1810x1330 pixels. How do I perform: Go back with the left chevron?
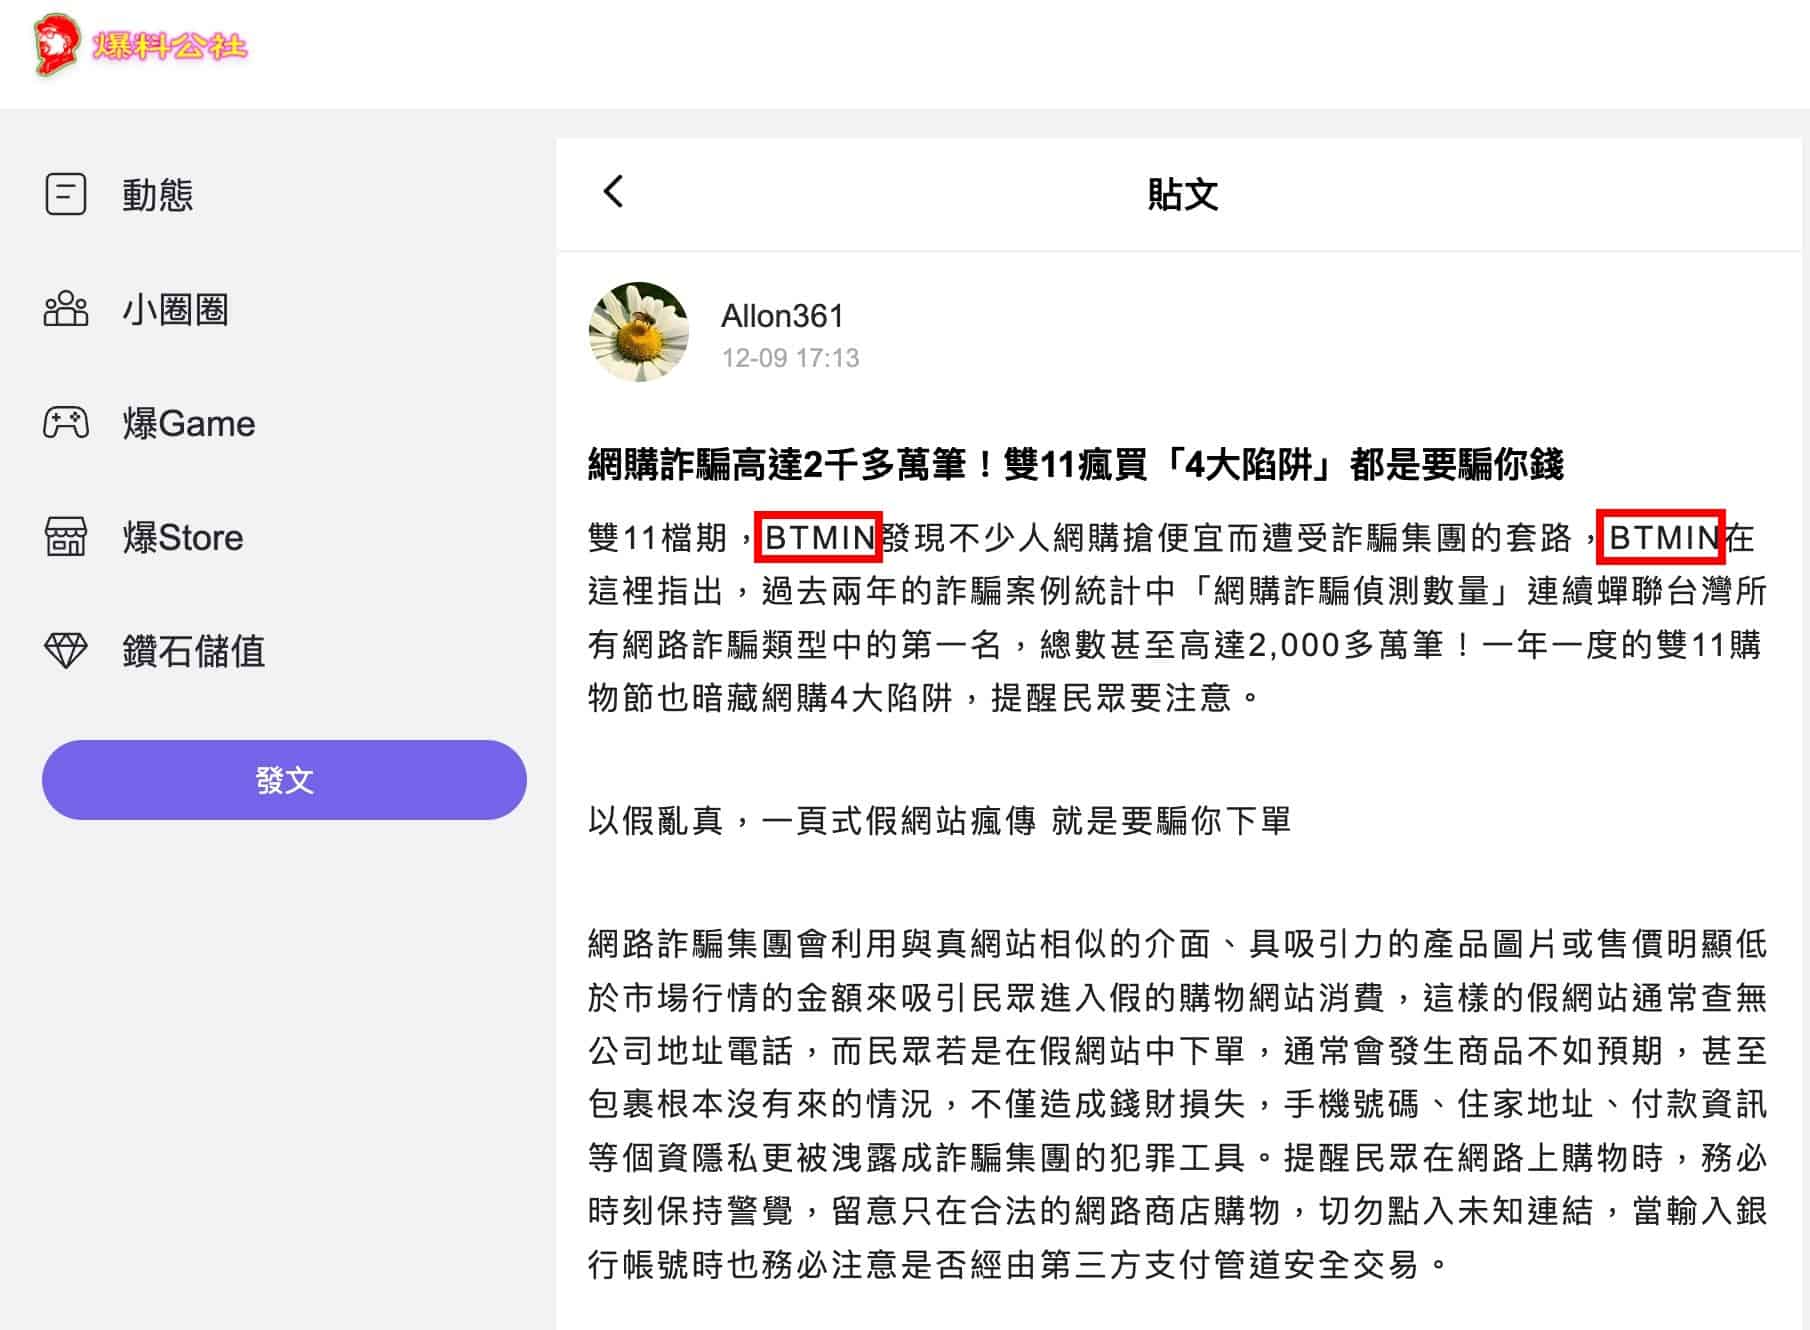(614, 191)
